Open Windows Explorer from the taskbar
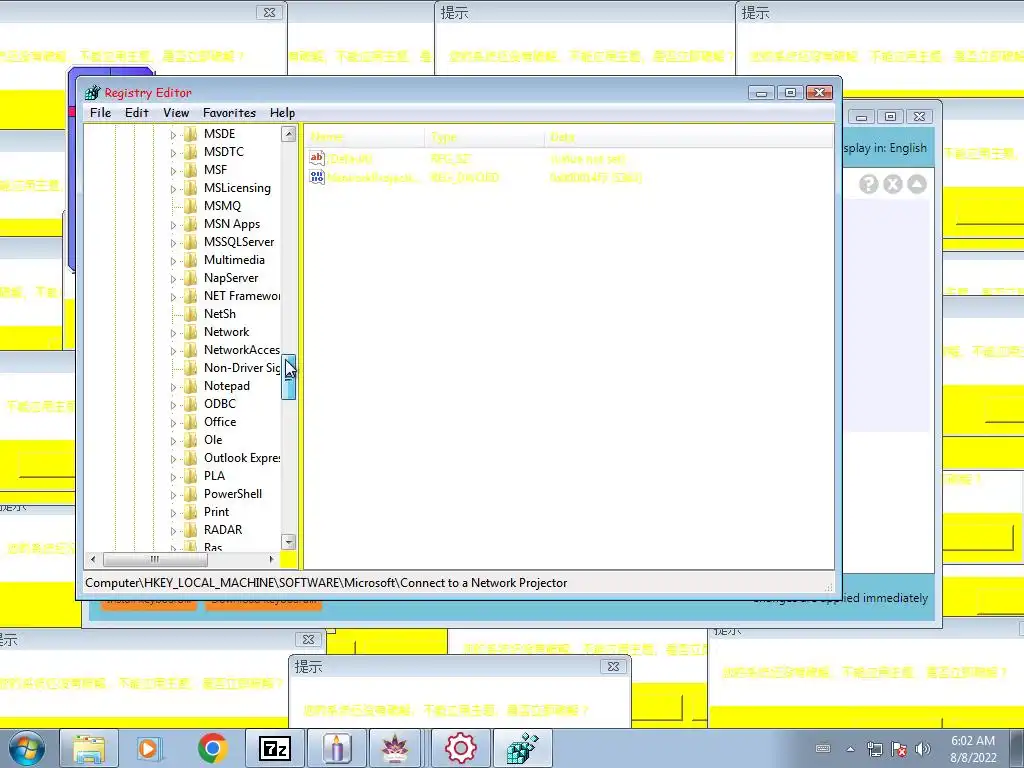This screenshot has width=1024, height=768. (89, 748)
